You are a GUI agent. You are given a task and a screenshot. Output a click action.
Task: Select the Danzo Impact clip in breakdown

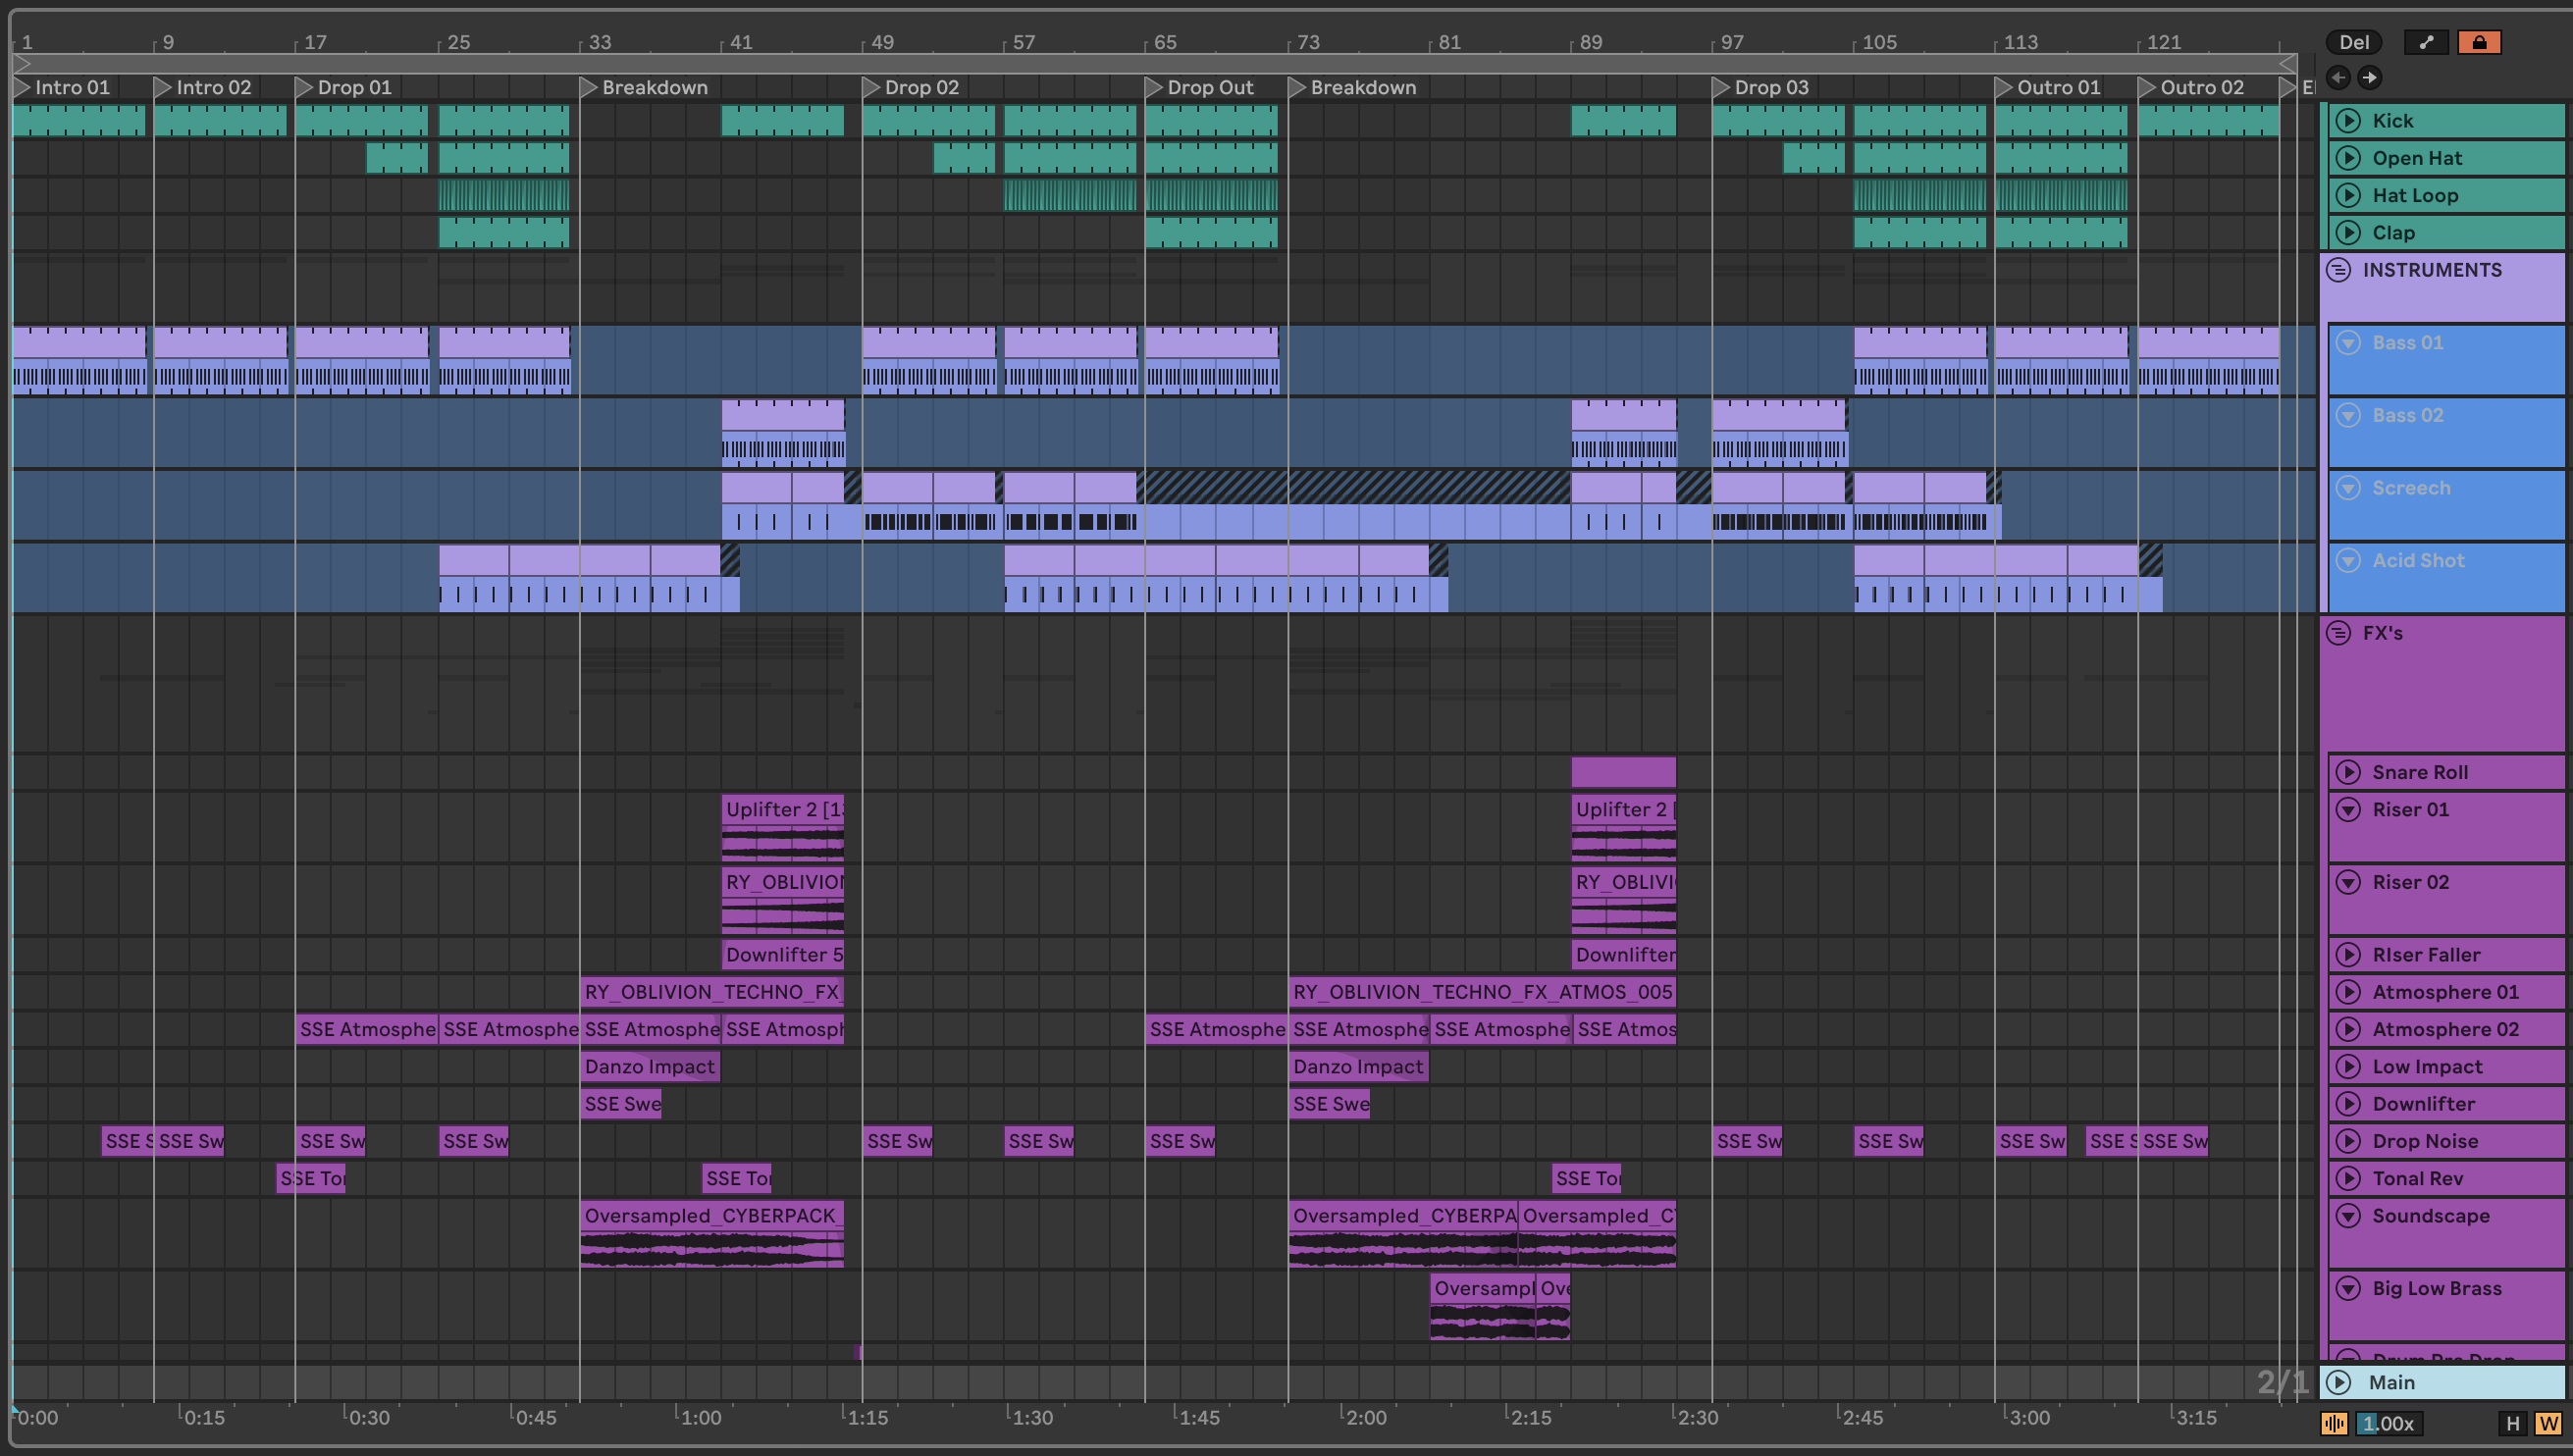(x=649, y=1066)
